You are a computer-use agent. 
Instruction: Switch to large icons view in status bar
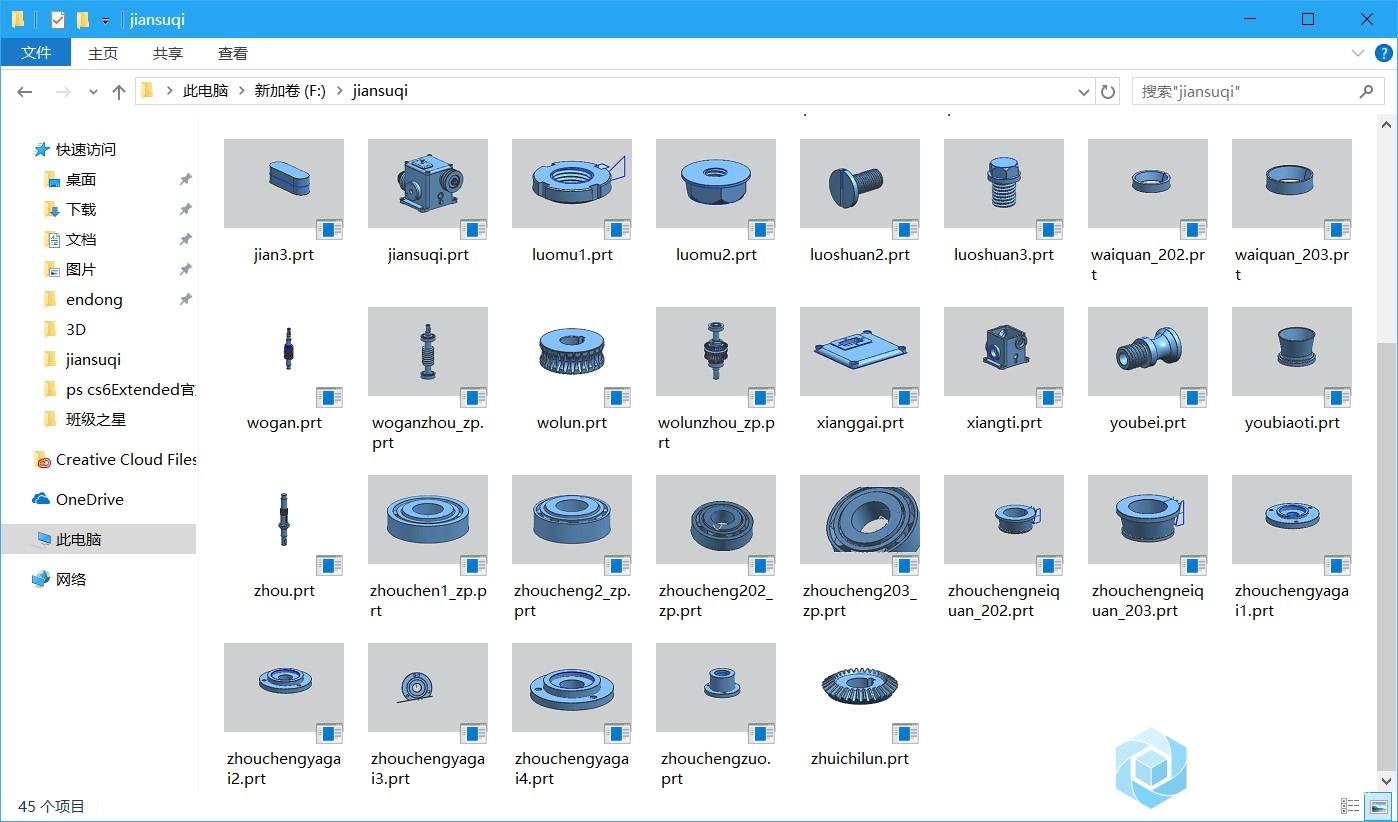point(1379,806)
